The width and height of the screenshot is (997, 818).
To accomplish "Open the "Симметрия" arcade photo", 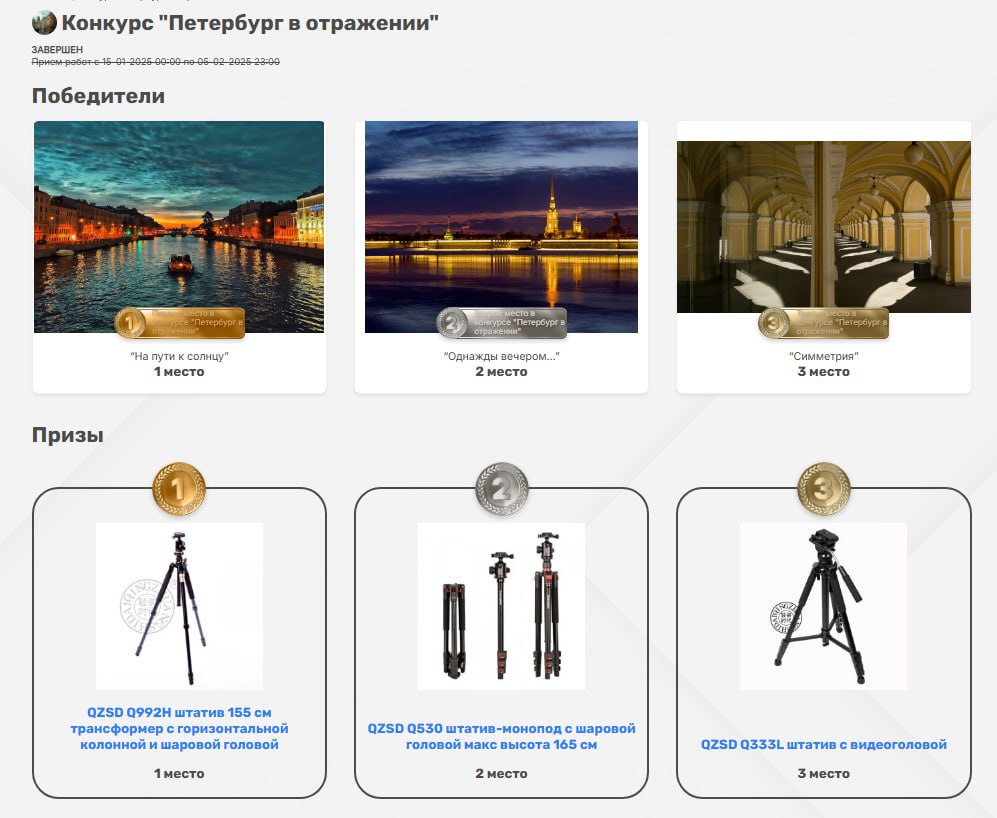I will pyautogui.click(x=823, y=226).
